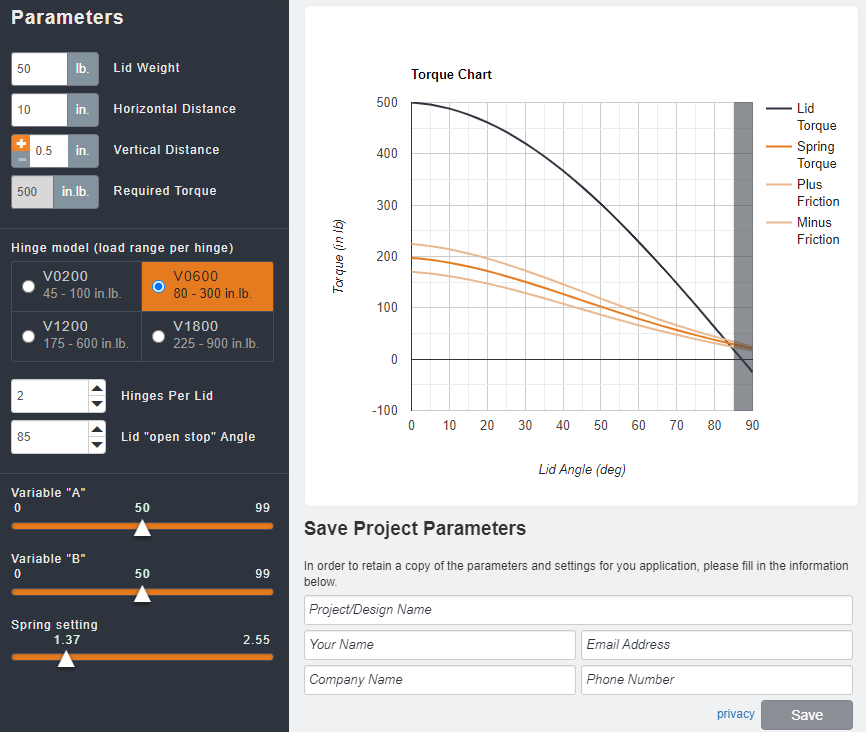Click the Lid Angle (deg) axis label

click(x=582, y=470)
